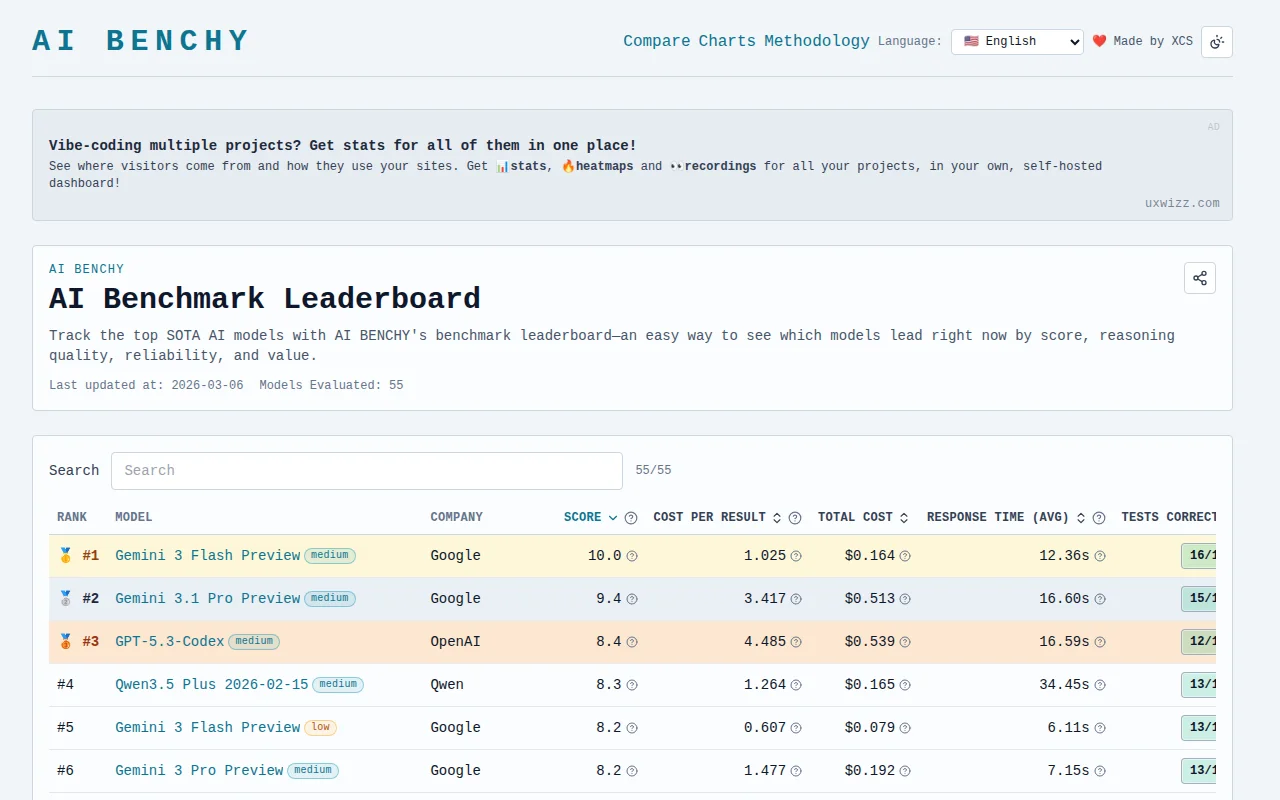
Task: Open the info icon next to $0.165
Action: pos(905,685)
